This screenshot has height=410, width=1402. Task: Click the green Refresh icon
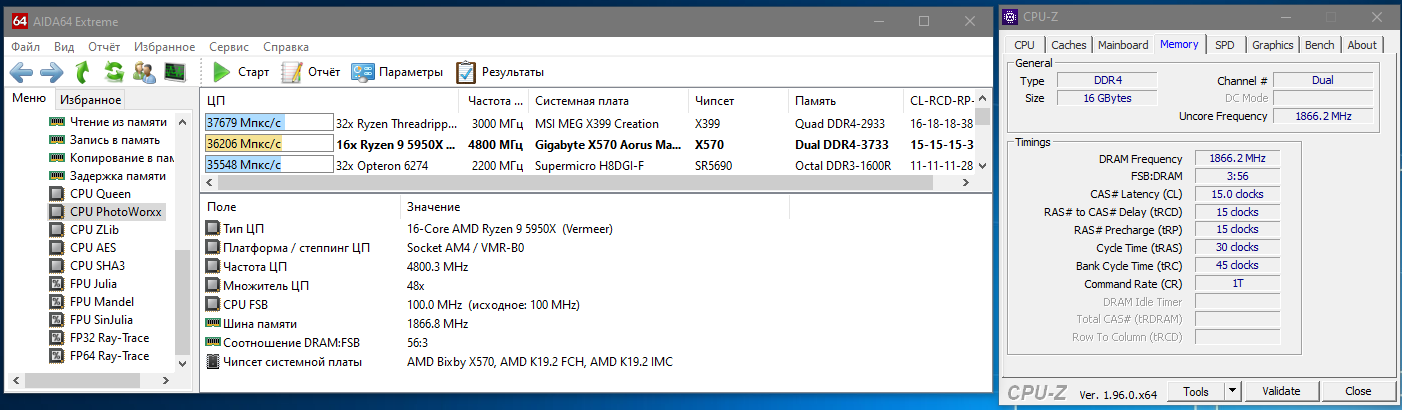(114, 72)
